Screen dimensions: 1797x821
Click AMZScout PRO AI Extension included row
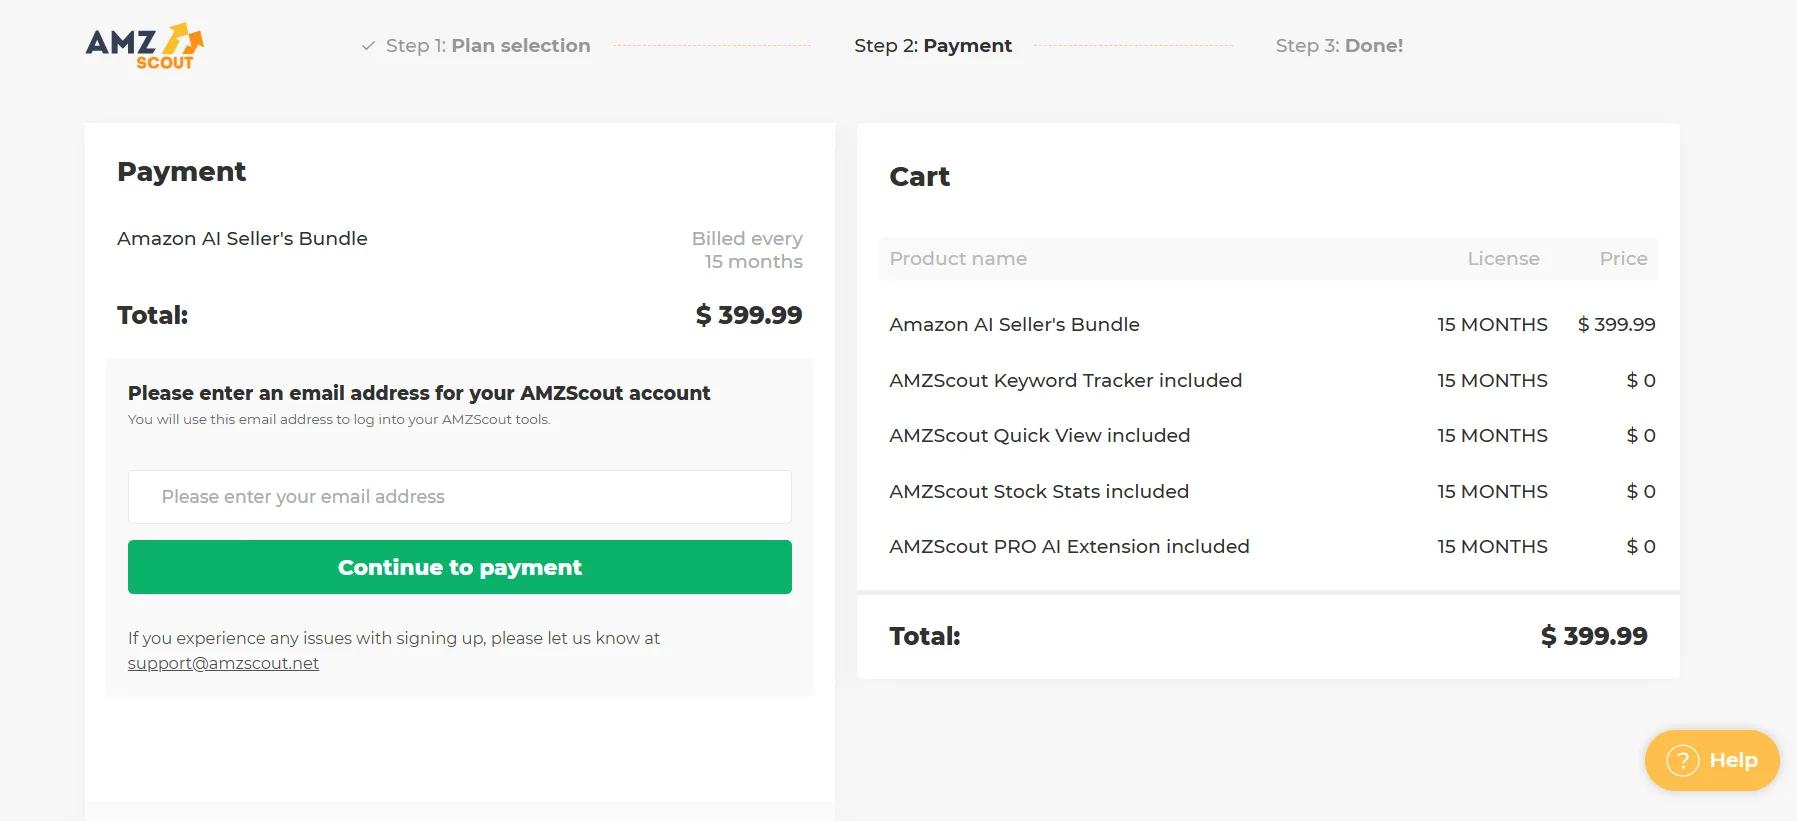pyautogui.click(x=1268, y=547)
